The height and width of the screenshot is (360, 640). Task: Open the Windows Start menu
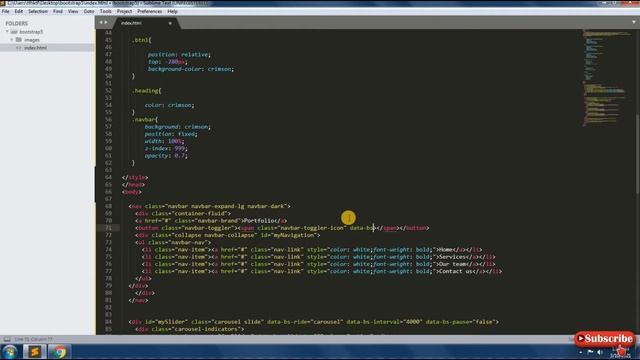[x=9, y=352]
